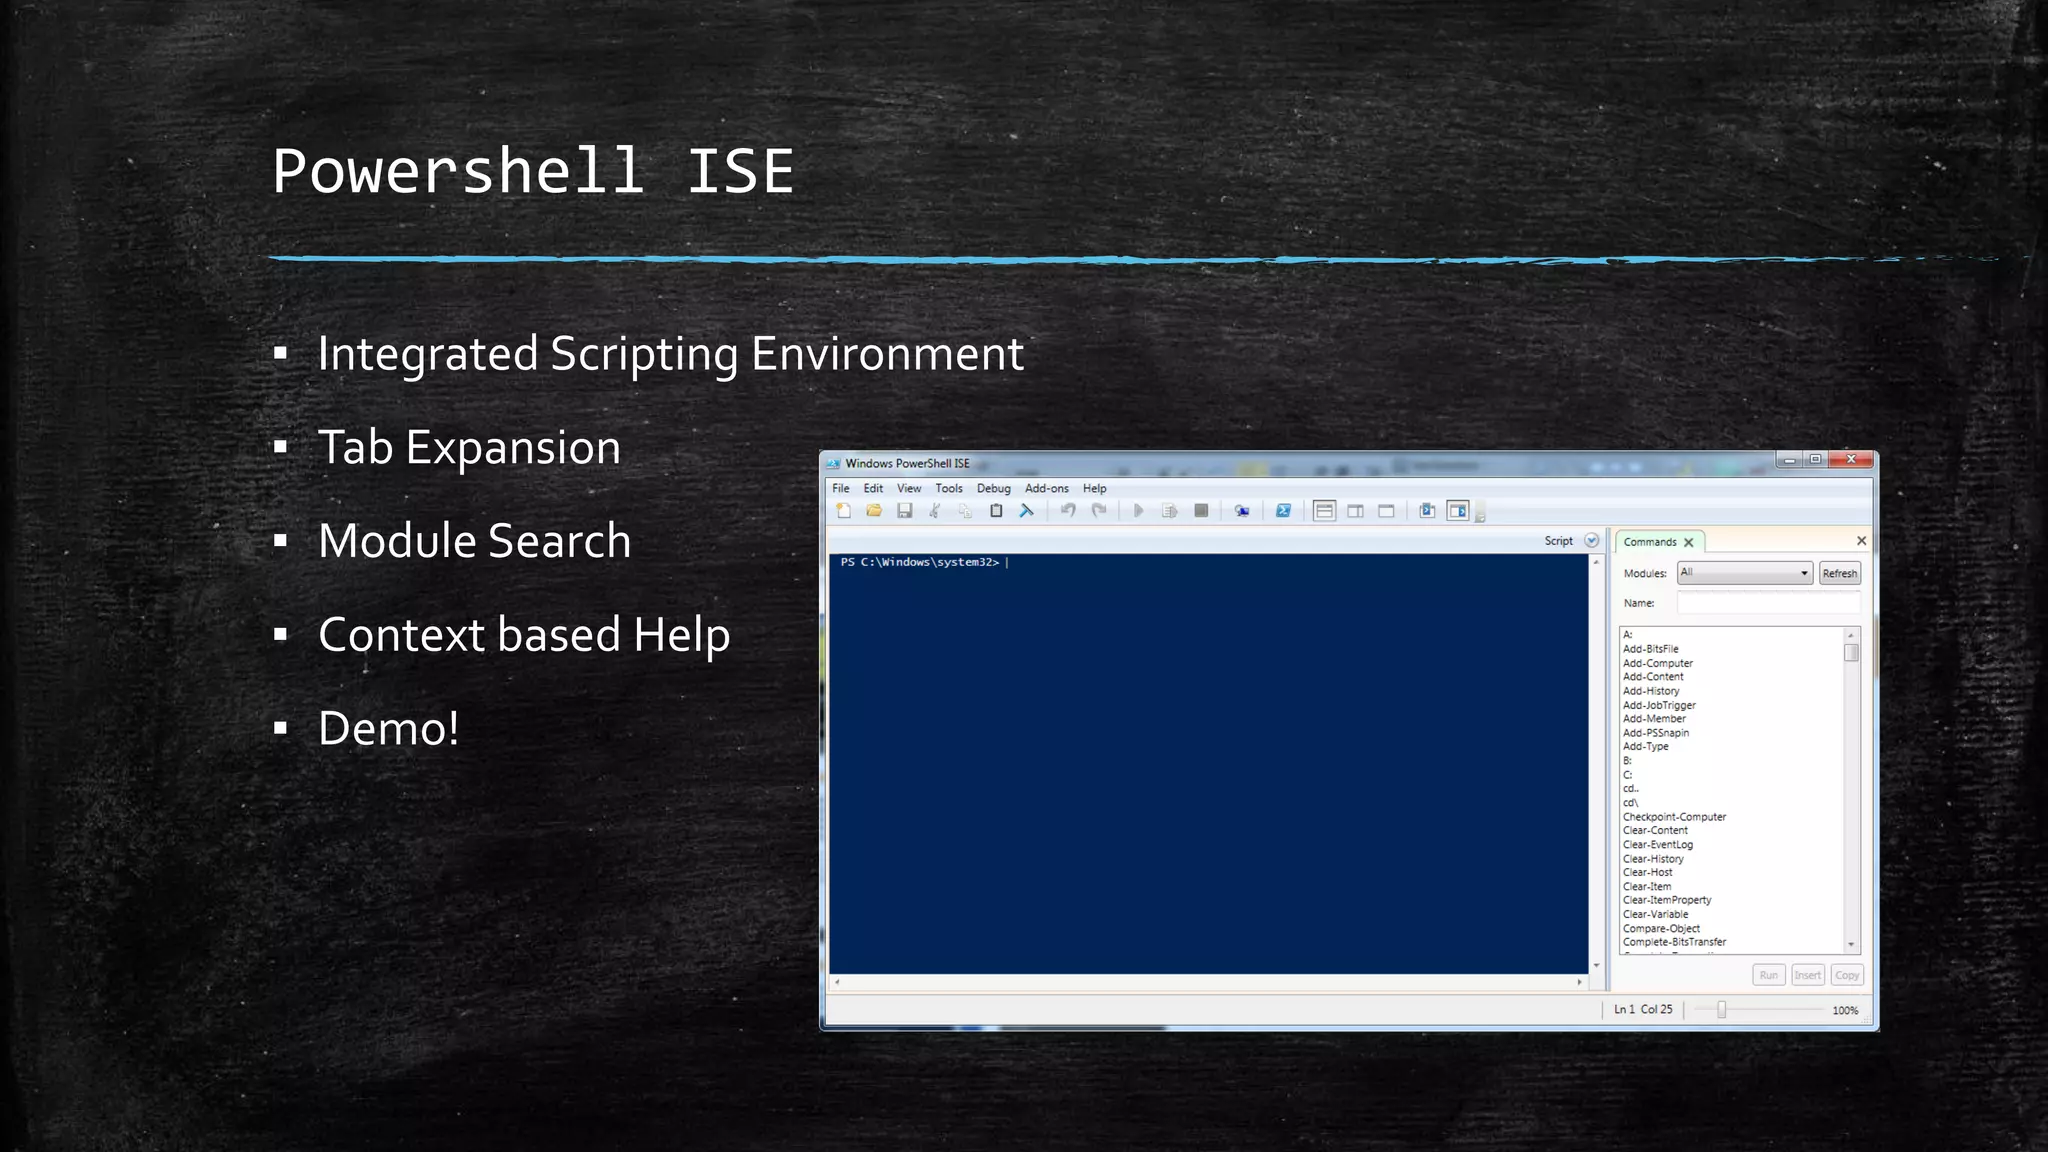Select Clear-History in the command list
This screenshot has width=2048, height=1152.
(1653, 859)
